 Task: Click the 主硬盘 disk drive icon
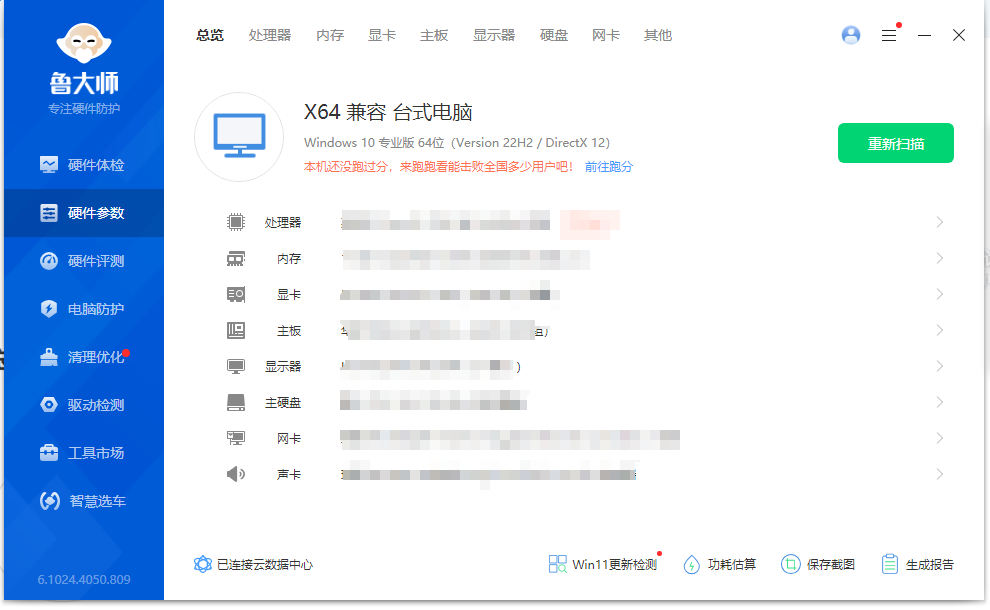[236, 402]
